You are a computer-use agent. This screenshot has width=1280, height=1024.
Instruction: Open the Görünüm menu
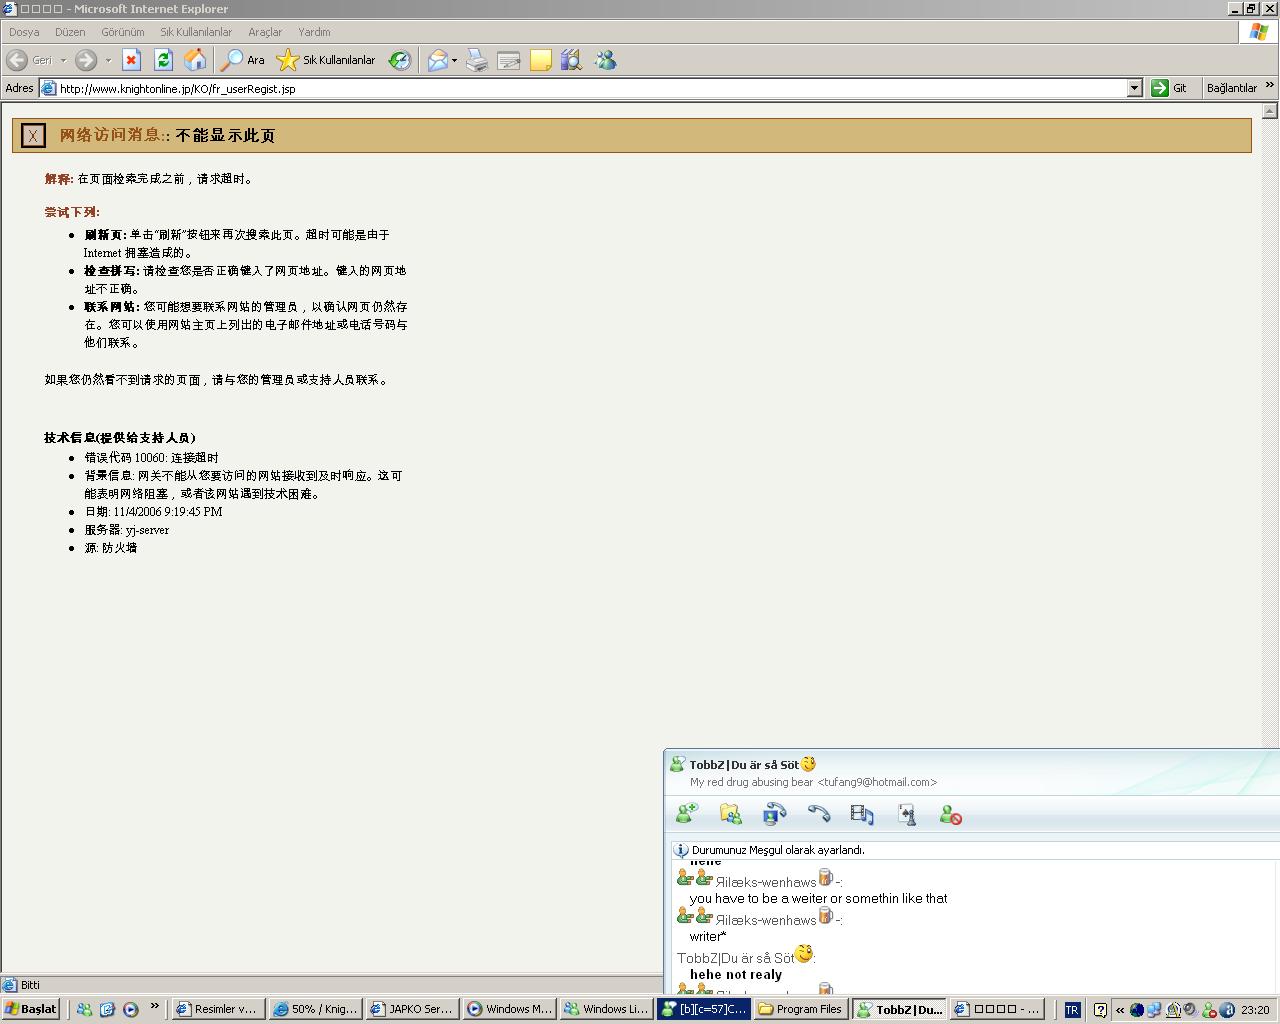123,32
